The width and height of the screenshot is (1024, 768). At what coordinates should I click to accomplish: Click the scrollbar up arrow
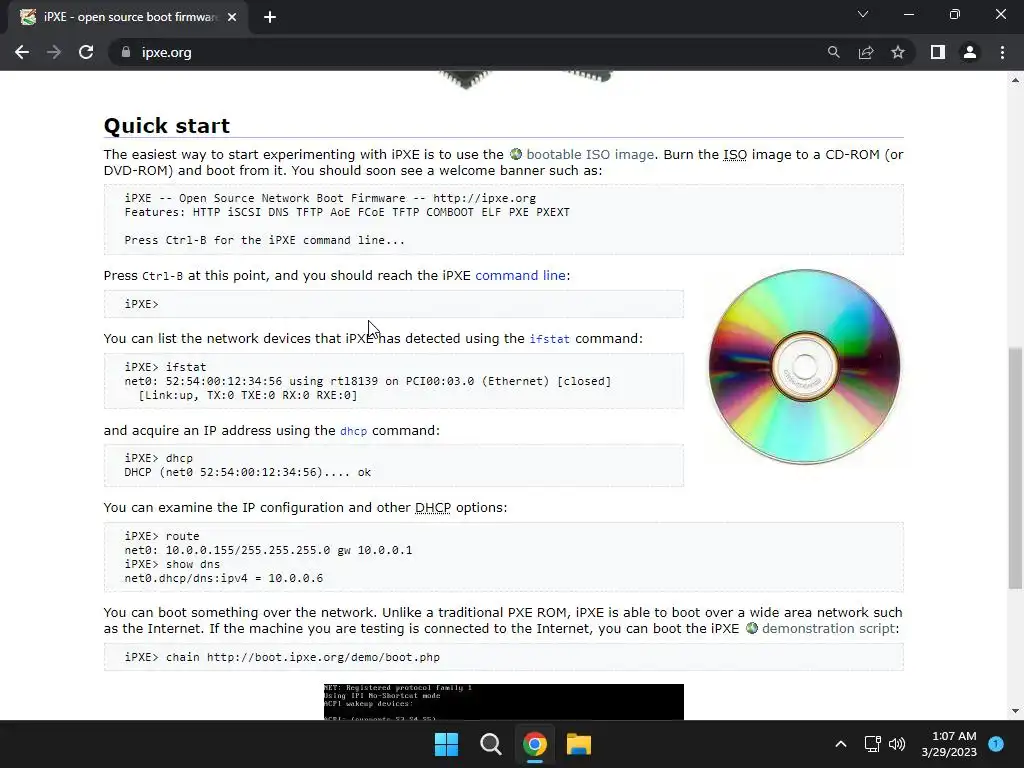(x=1015, y=80)
